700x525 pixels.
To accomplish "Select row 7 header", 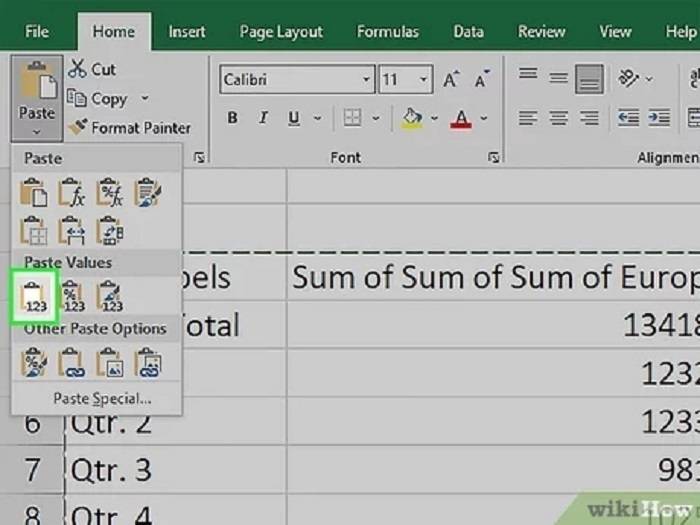I will [32, 469].
